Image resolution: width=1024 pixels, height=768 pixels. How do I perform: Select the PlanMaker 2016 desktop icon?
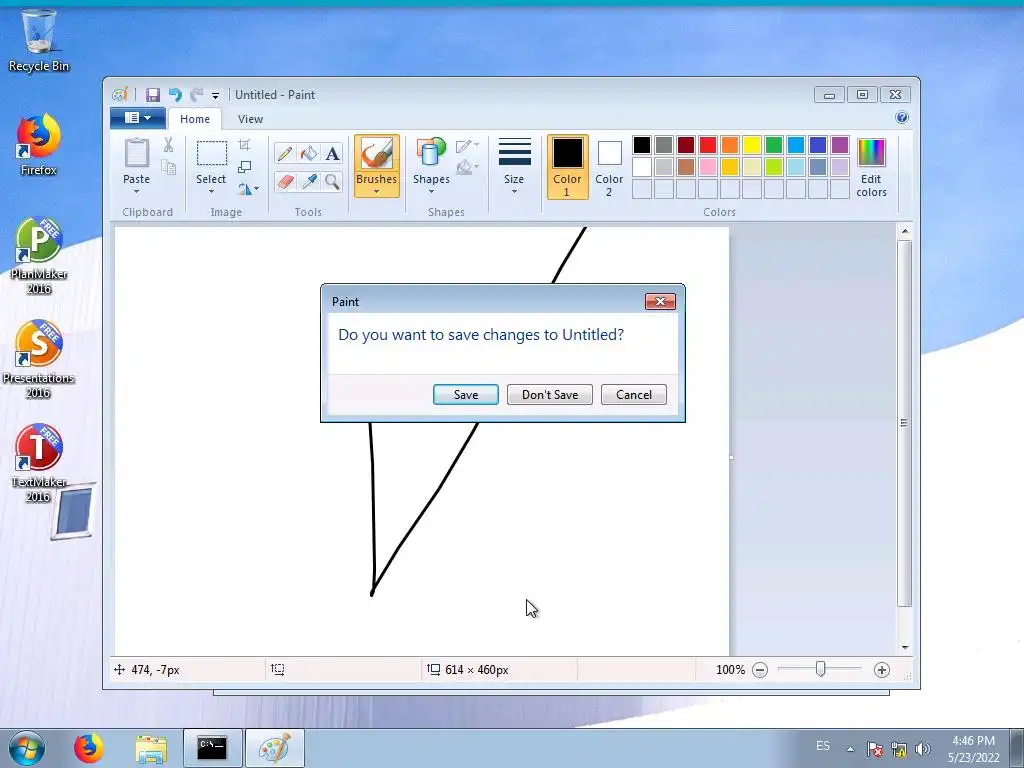39,256
